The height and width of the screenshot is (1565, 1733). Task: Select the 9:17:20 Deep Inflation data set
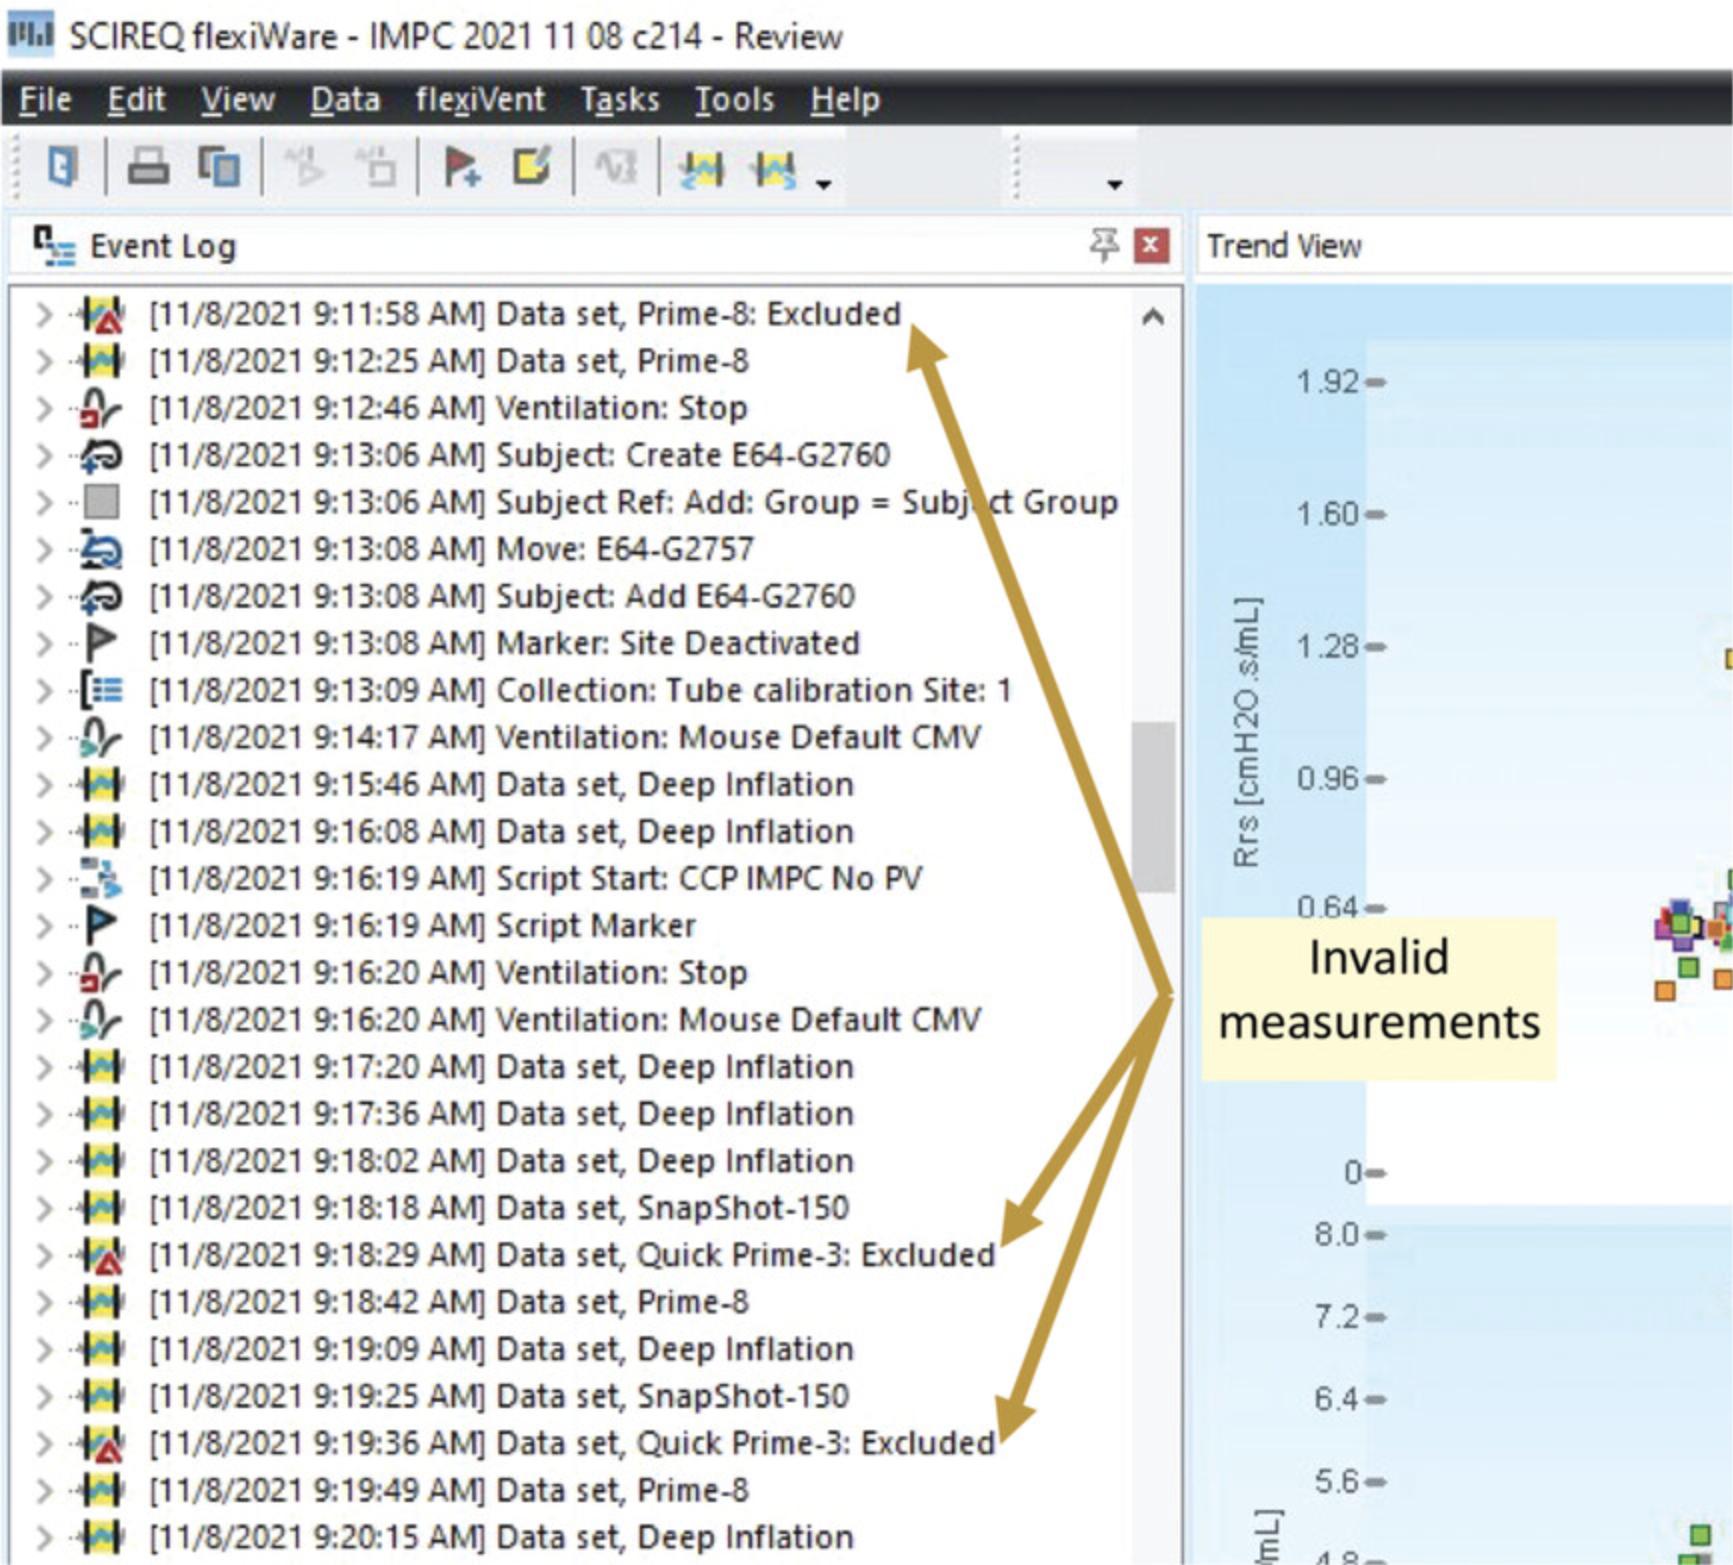click(x=501, y=1066)
